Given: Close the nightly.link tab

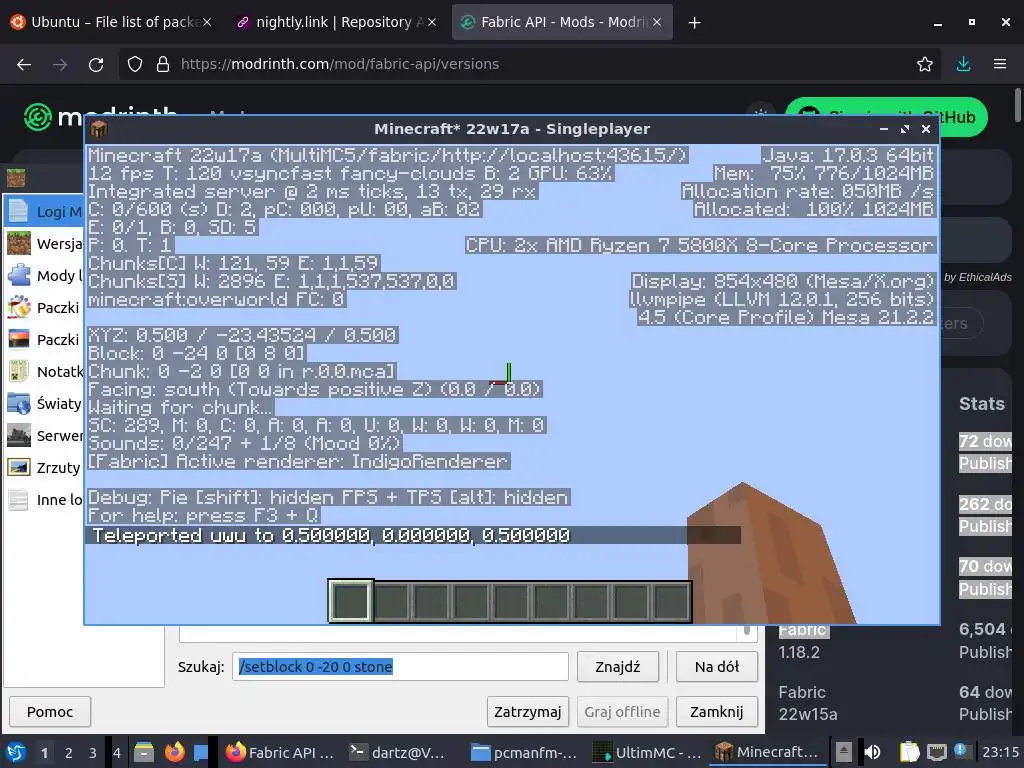Looking at the screenshot, I should point(430,22).
